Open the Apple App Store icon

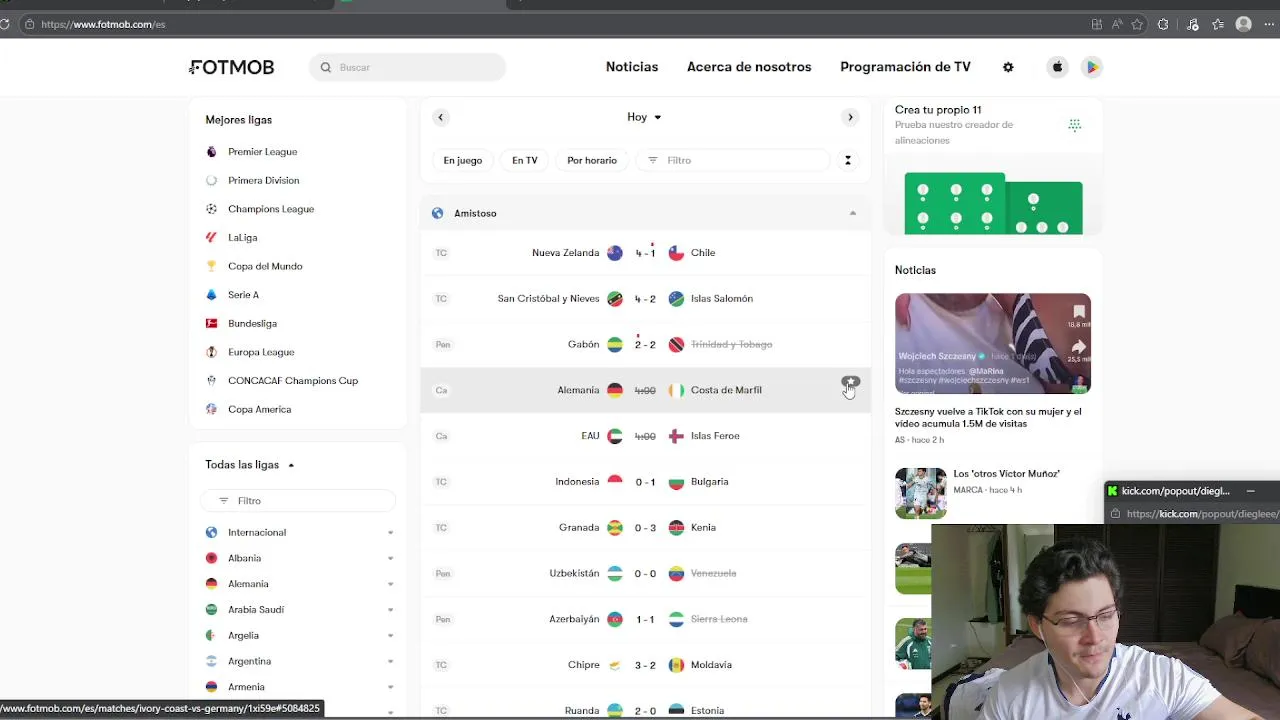coord(1057,67)
